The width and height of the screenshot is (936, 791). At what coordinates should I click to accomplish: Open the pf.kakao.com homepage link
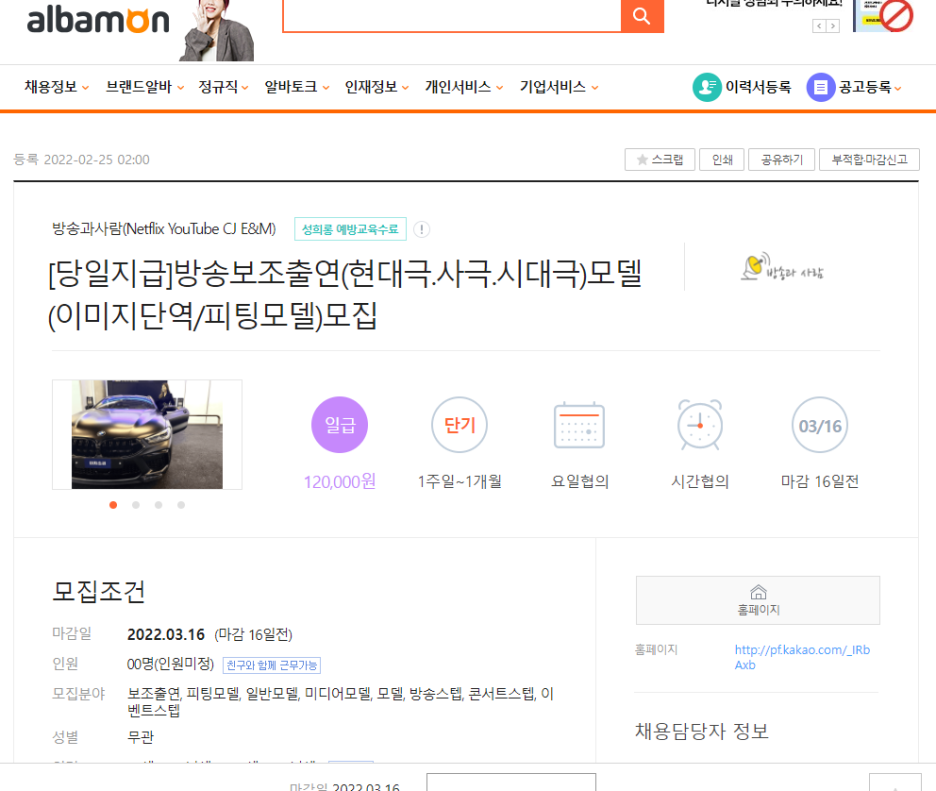tap(802, 657)
